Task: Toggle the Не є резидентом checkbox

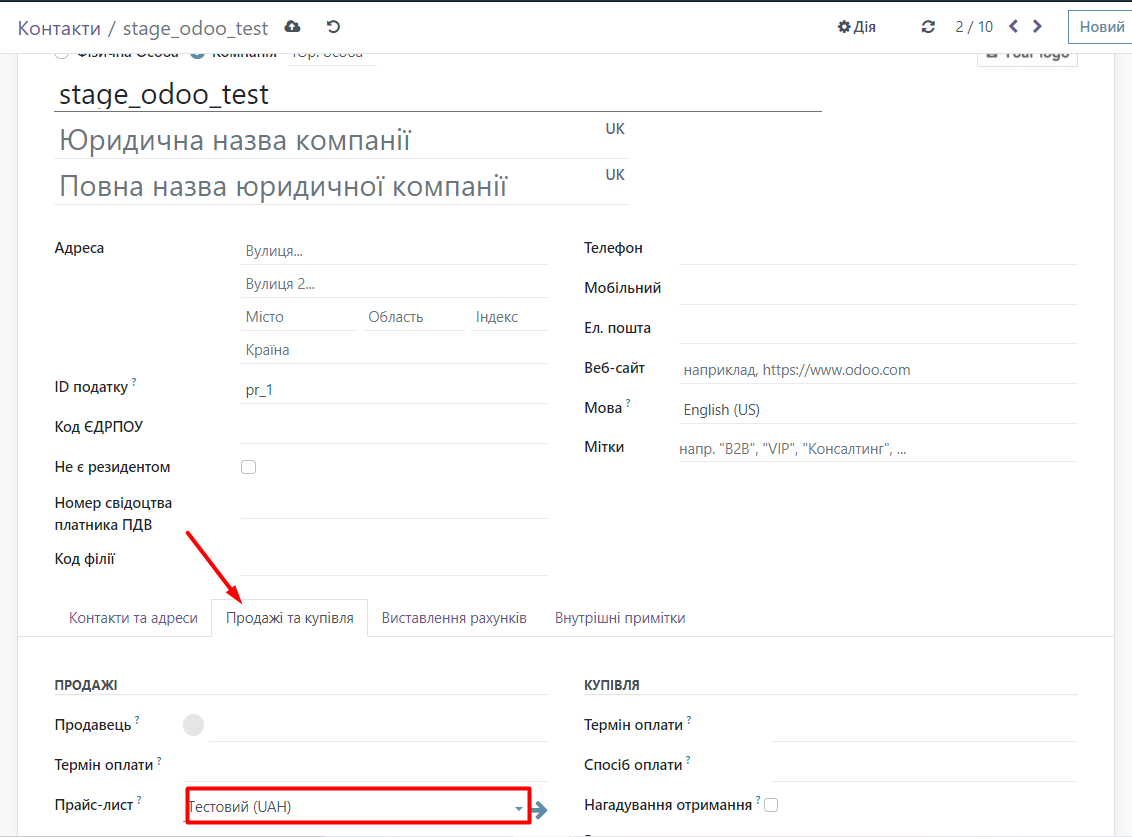Action: 249,467
